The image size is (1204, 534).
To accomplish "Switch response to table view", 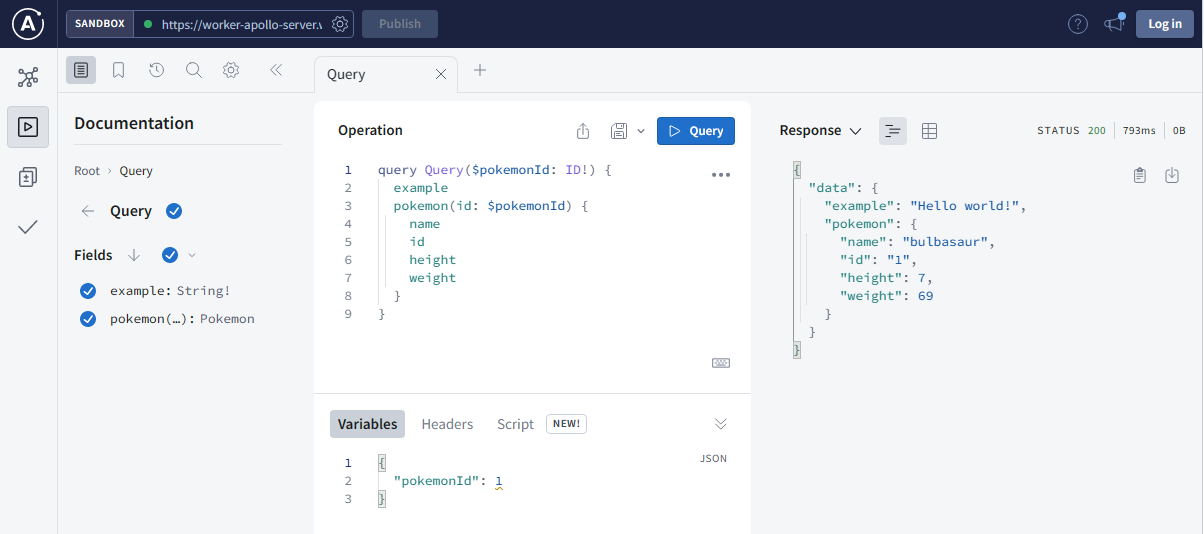I will pos(929,131).
